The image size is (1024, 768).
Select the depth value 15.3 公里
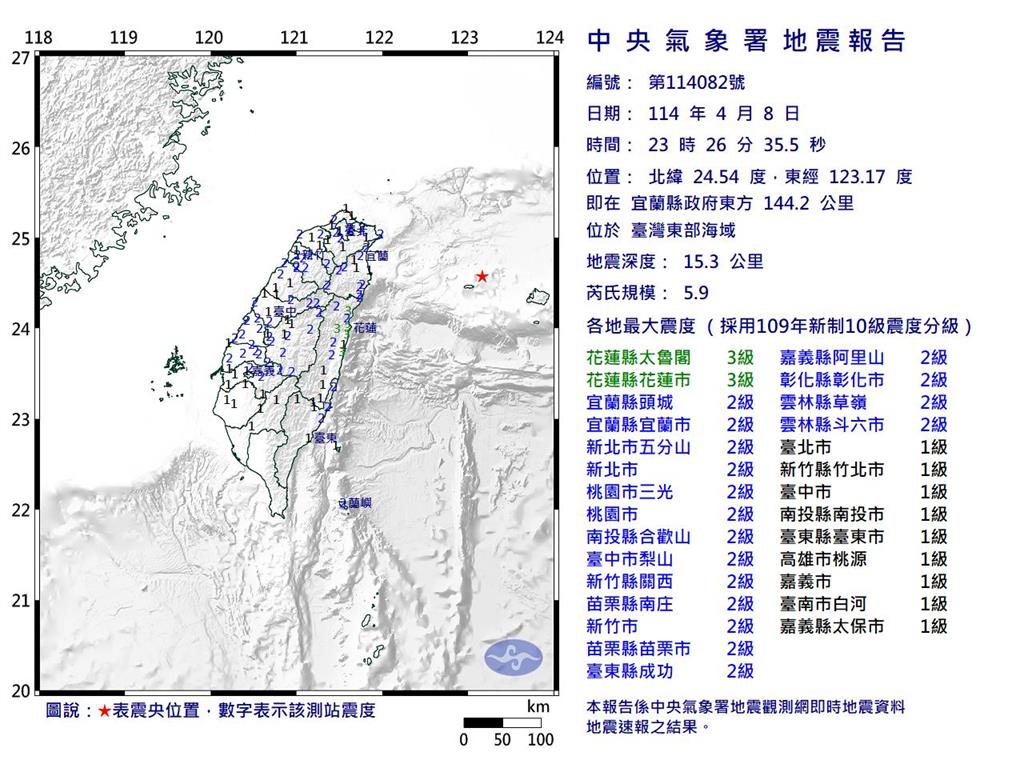click(x=724, y=262)
